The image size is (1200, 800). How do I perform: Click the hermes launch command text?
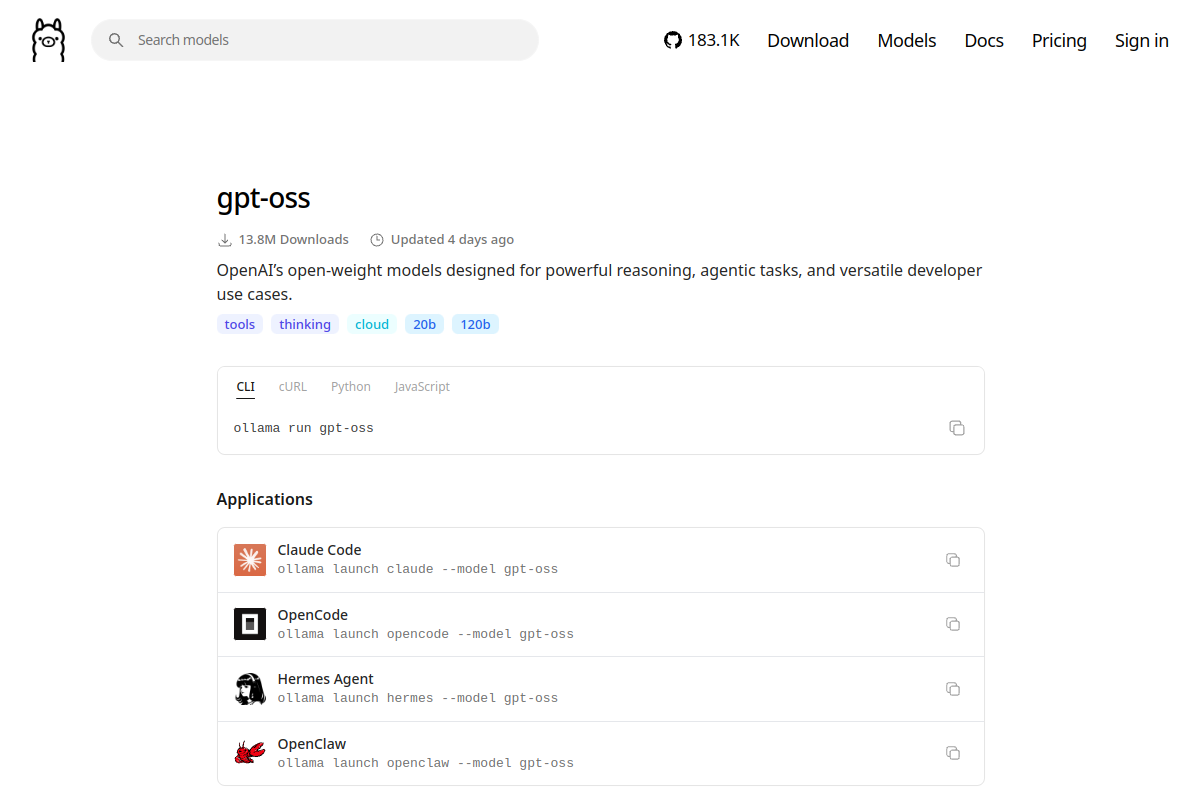(418, 698)
